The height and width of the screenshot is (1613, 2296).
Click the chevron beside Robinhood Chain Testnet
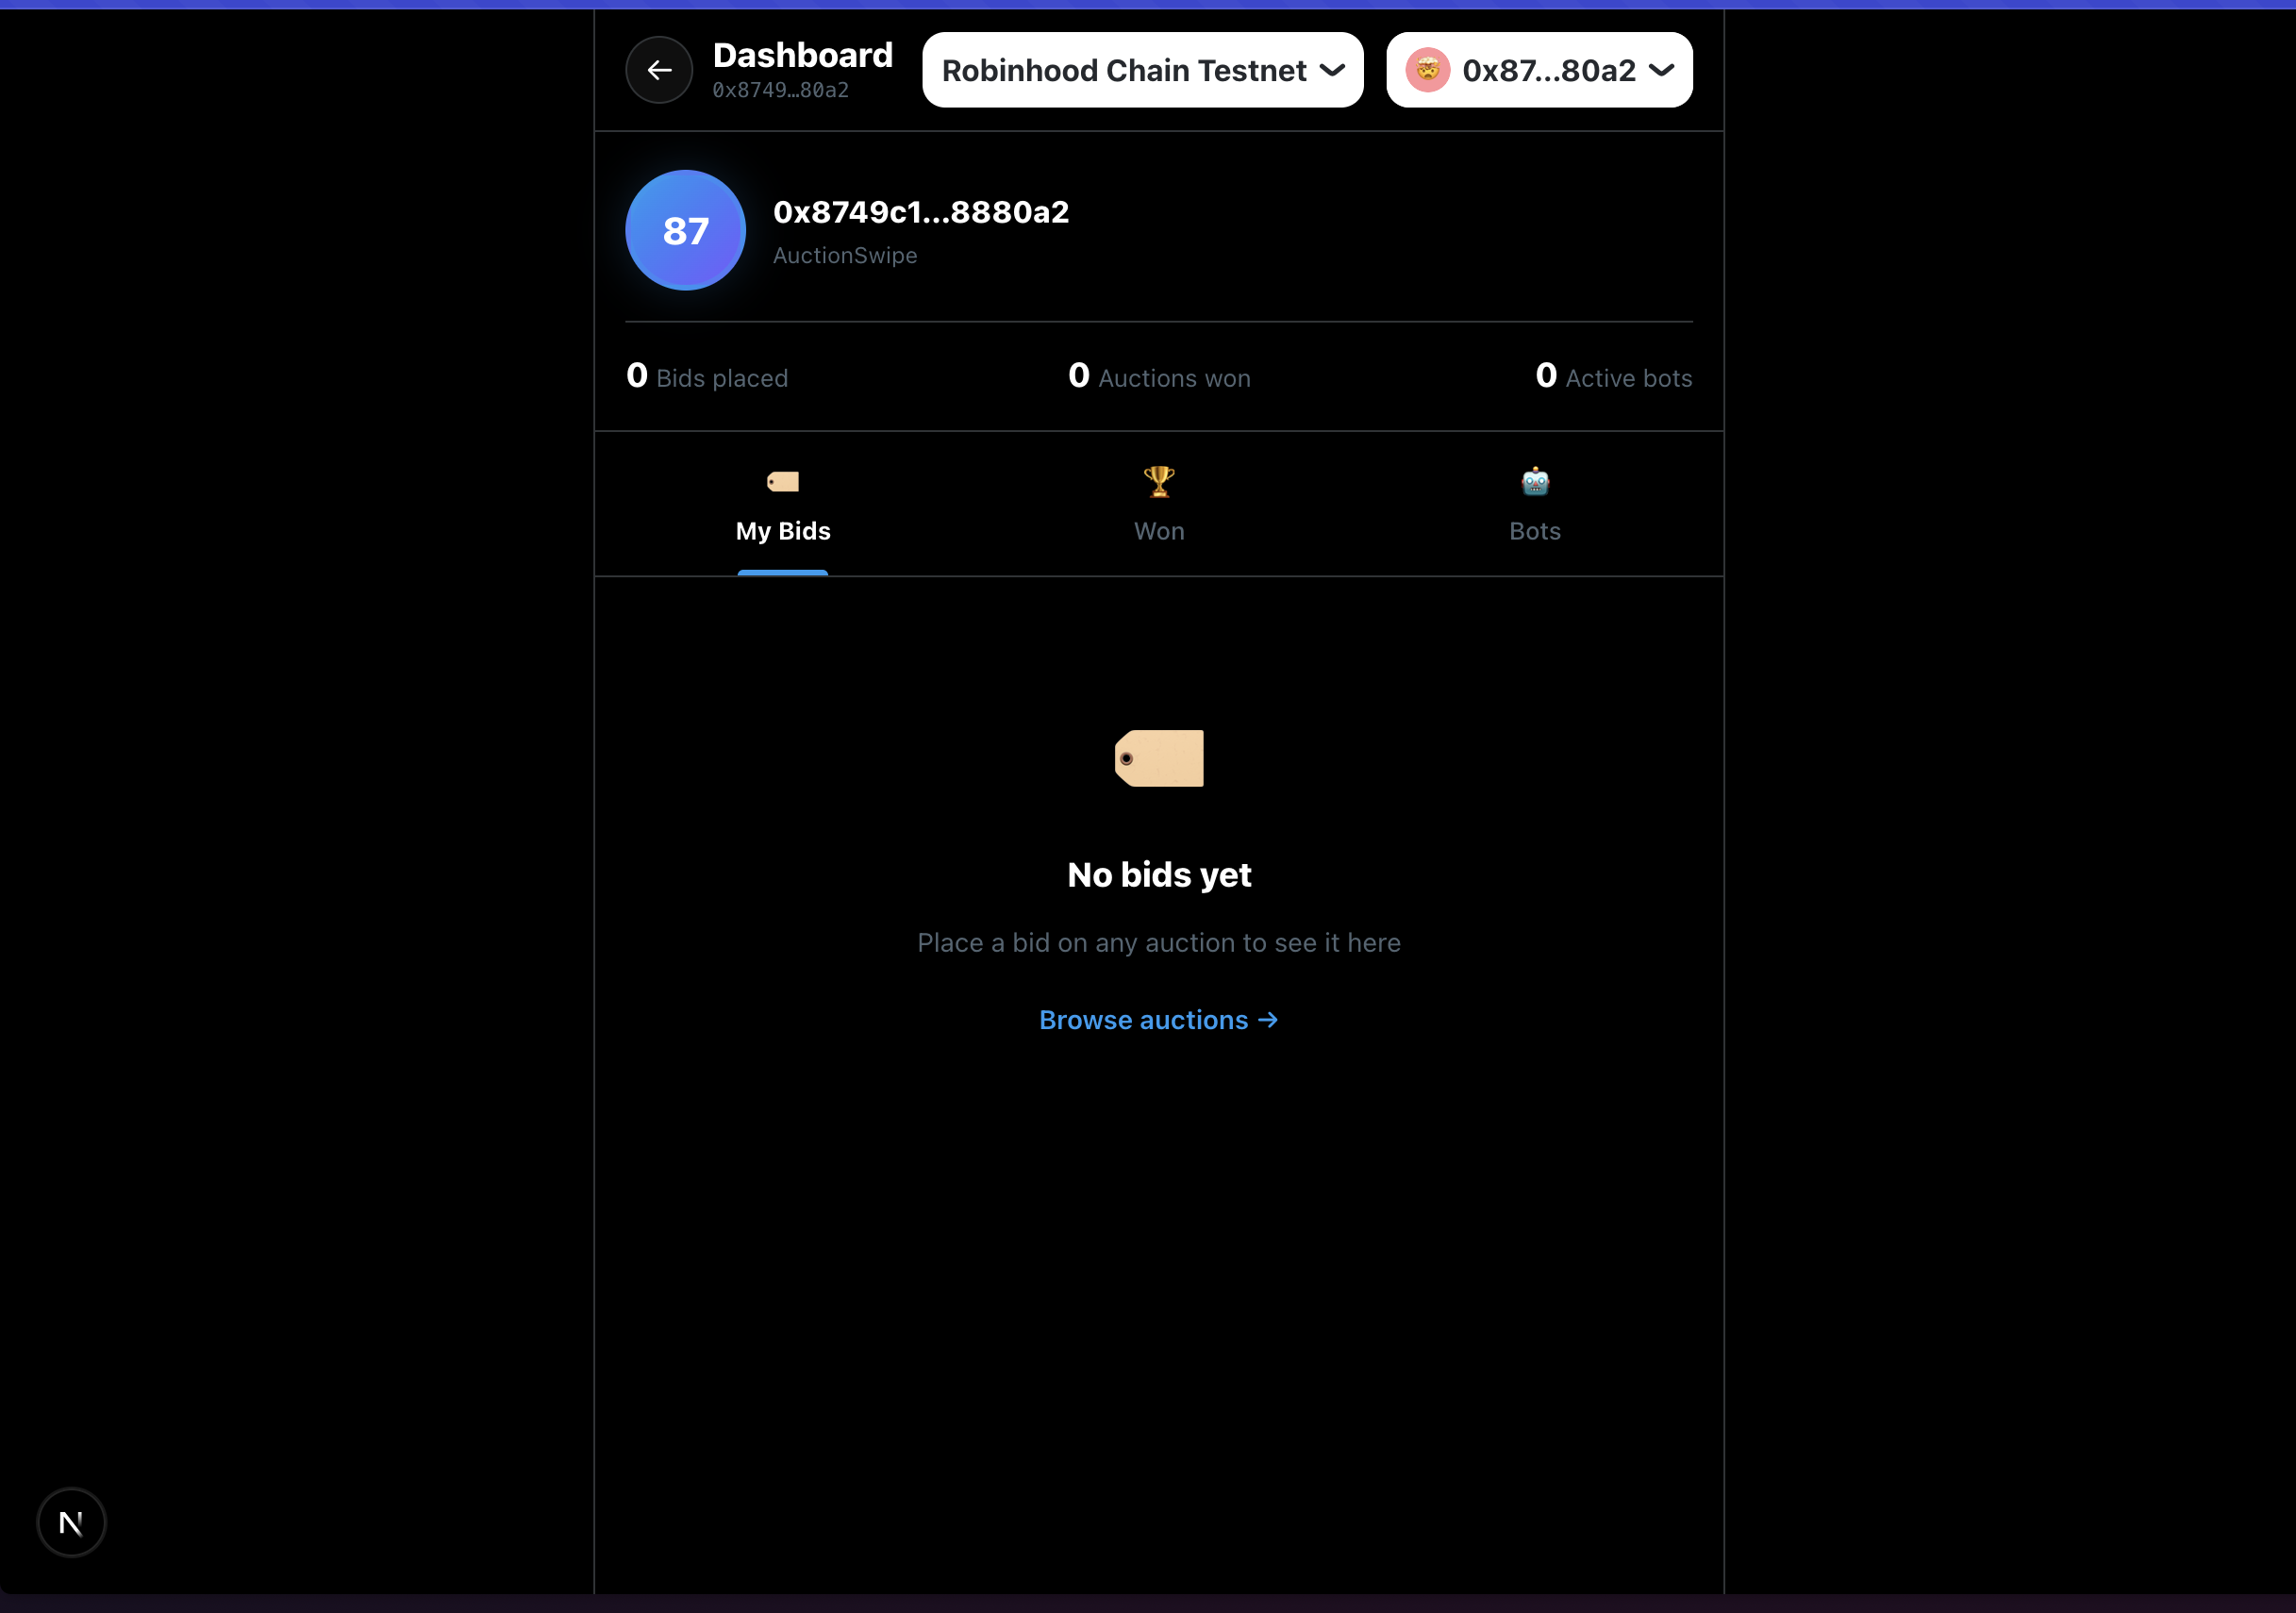point(1331,70)
